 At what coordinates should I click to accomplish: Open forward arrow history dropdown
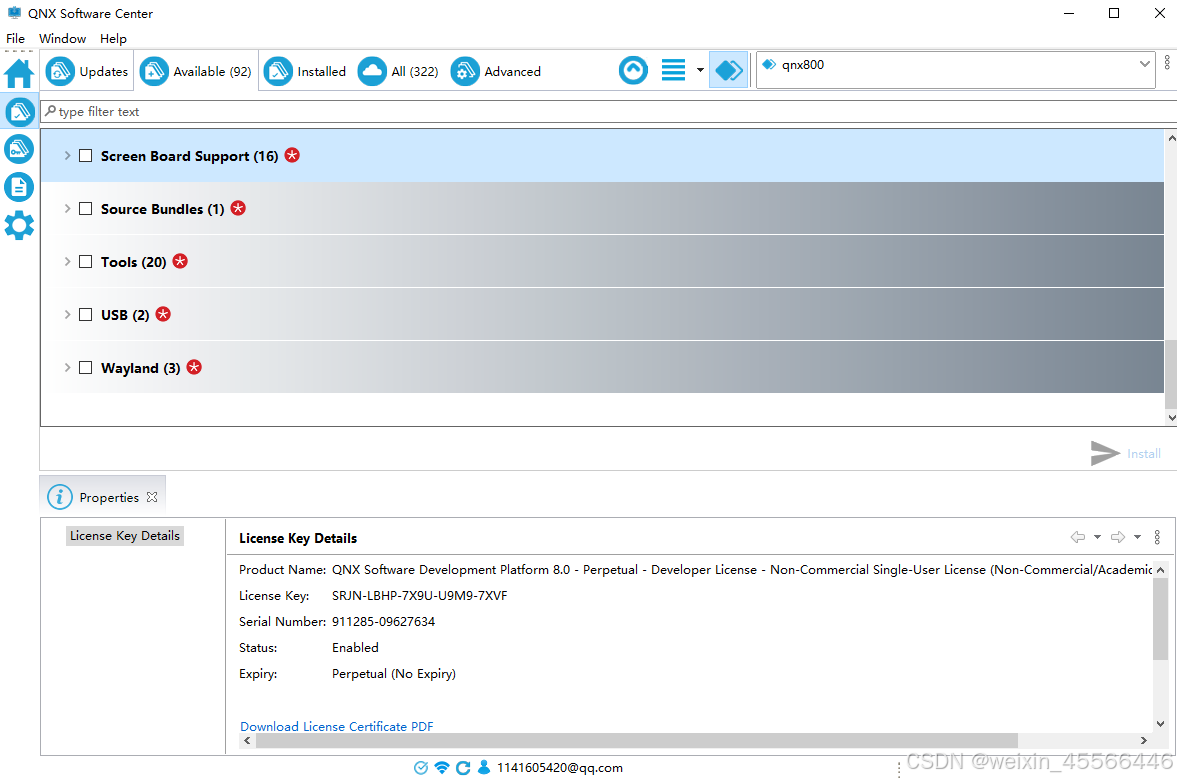(x=1137, y=537)
